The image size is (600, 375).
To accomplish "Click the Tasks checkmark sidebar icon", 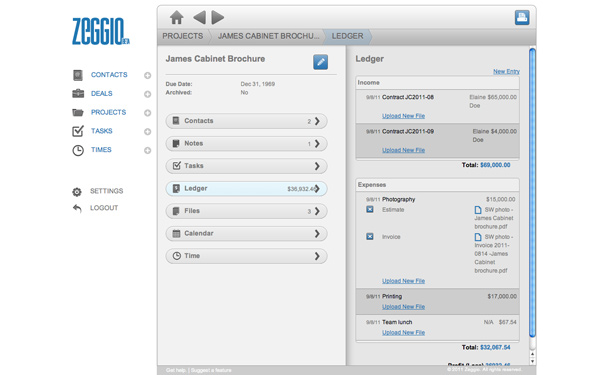I will click(x=78, y=131).
